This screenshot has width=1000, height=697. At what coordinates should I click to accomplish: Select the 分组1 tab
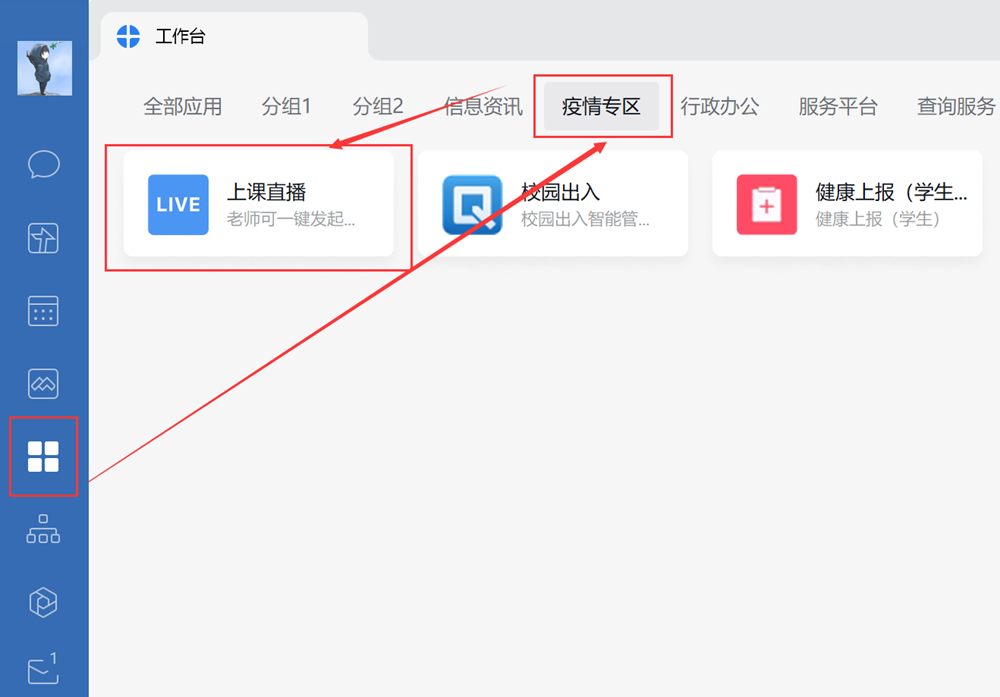[x=287, y=107]
